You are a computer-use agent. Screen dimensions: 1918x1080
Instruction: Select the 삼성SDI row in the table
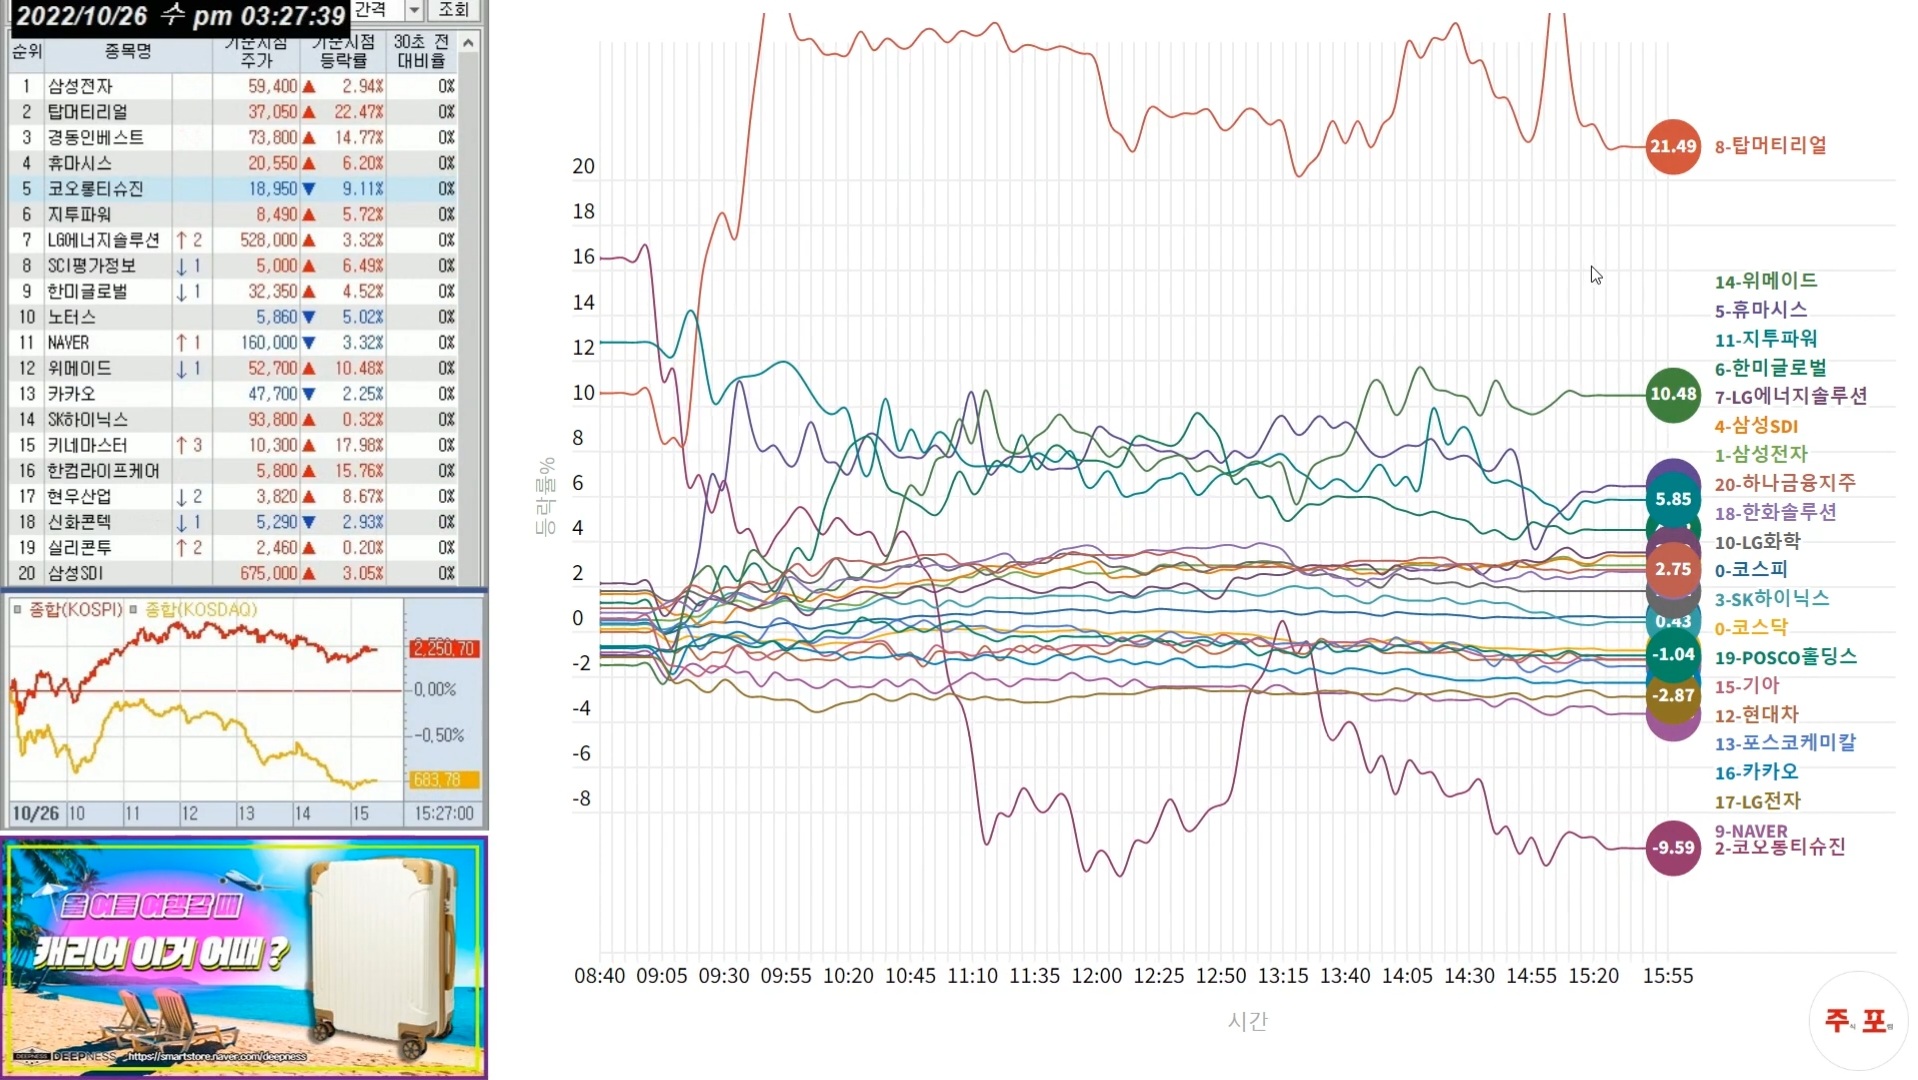tap(233, 574)
